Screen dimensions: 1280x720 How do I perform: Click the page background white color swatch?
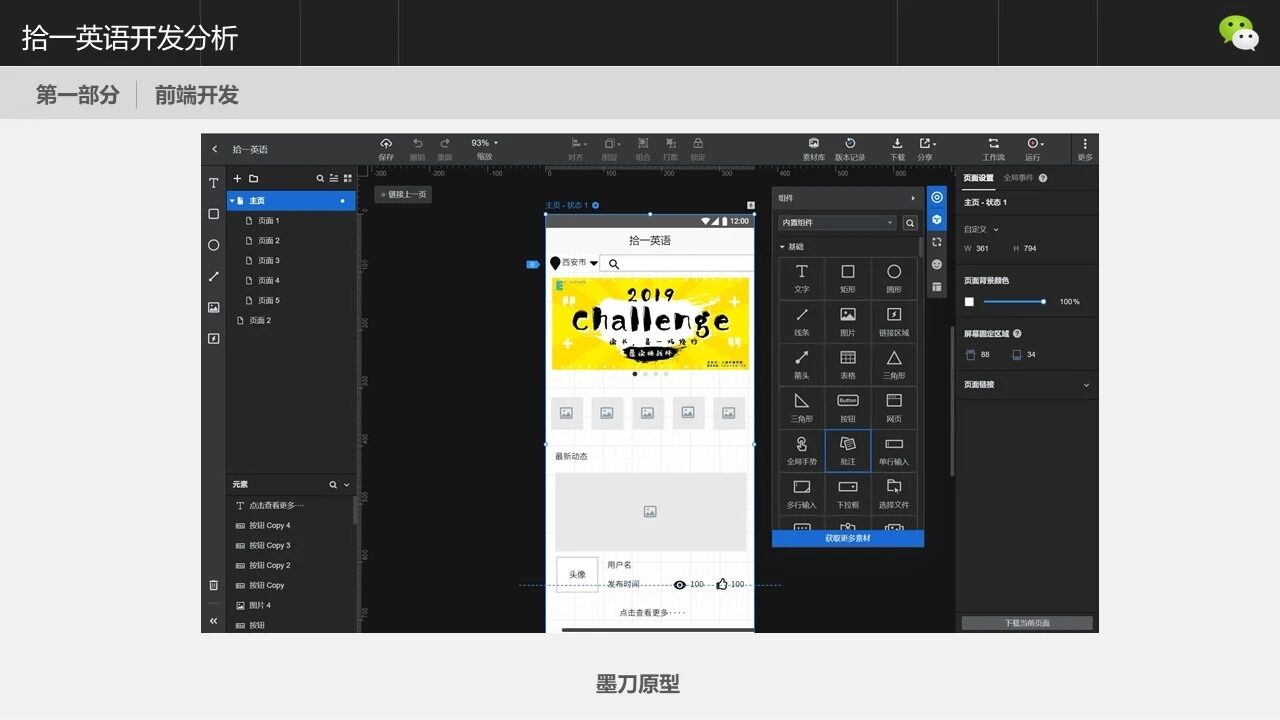(969, 301)
